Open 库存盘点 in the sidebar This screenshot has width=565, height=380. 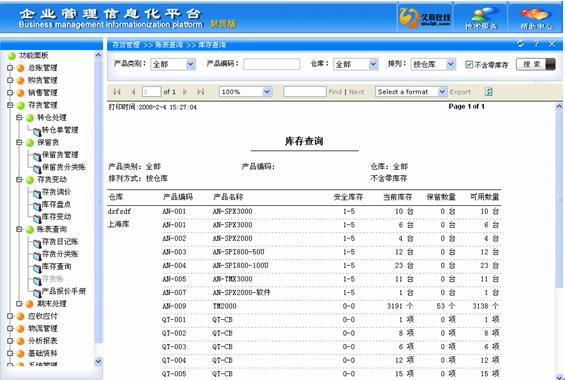(56, 204)
